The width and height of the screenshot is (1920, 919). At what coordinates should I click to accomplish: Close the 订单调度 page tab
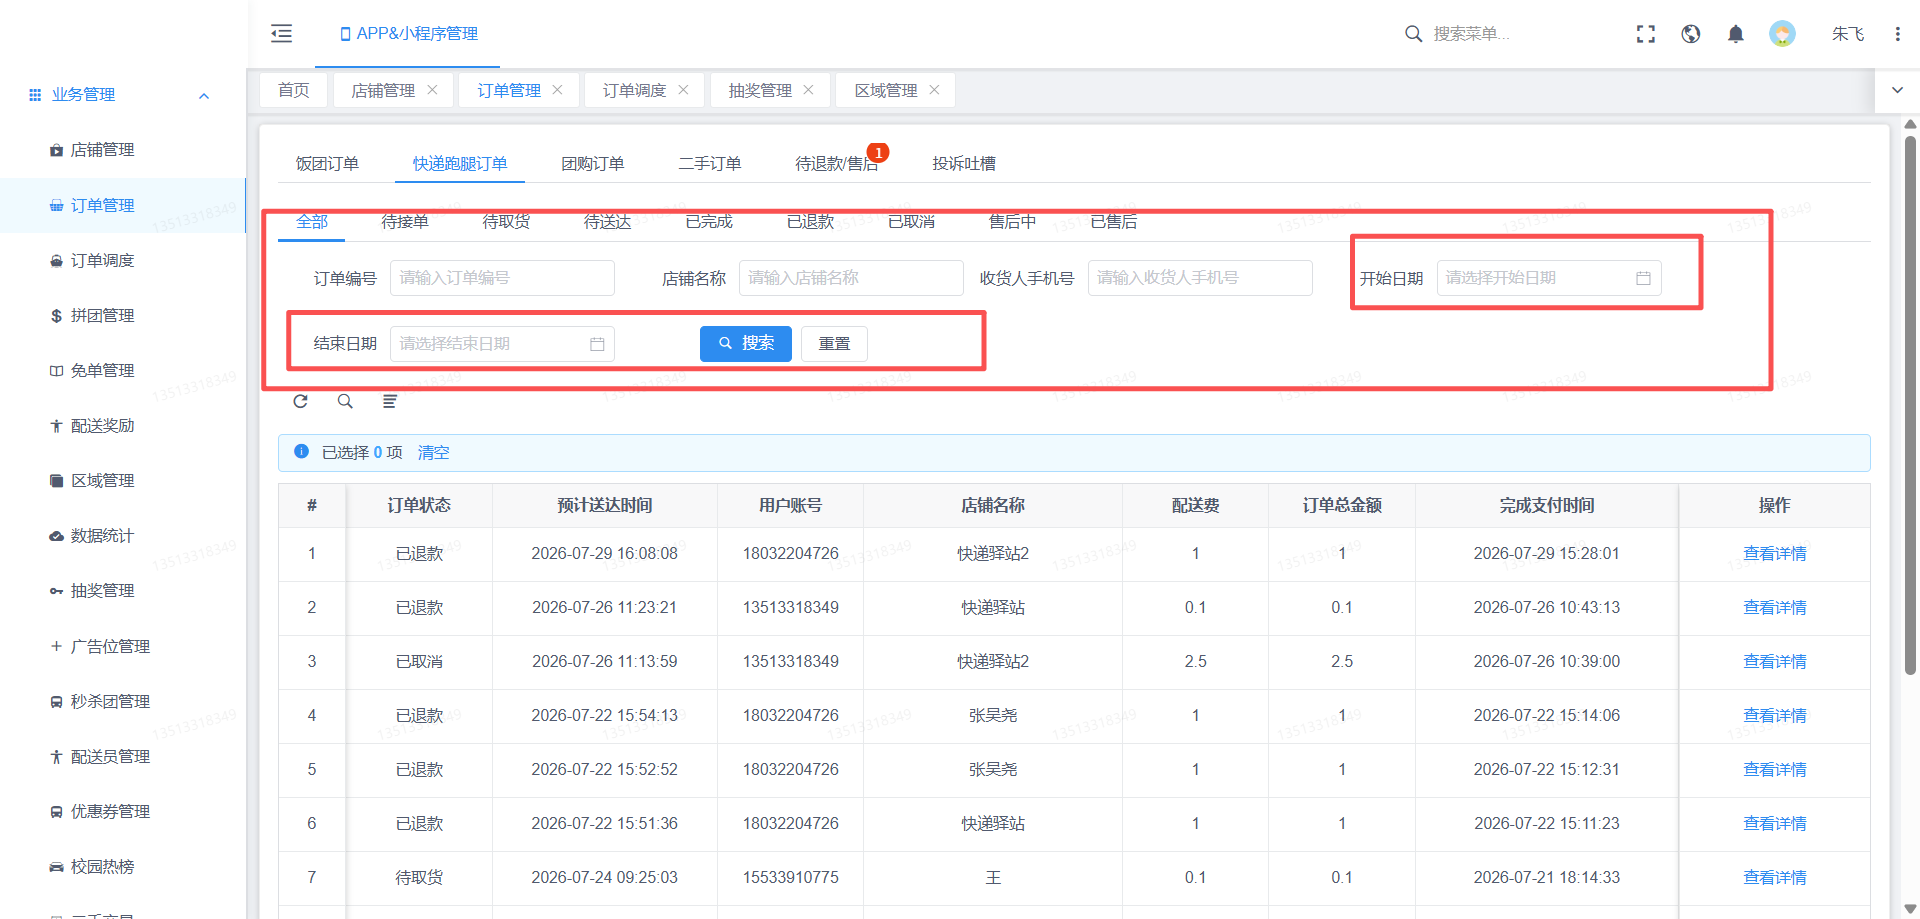tap(683, 90)
